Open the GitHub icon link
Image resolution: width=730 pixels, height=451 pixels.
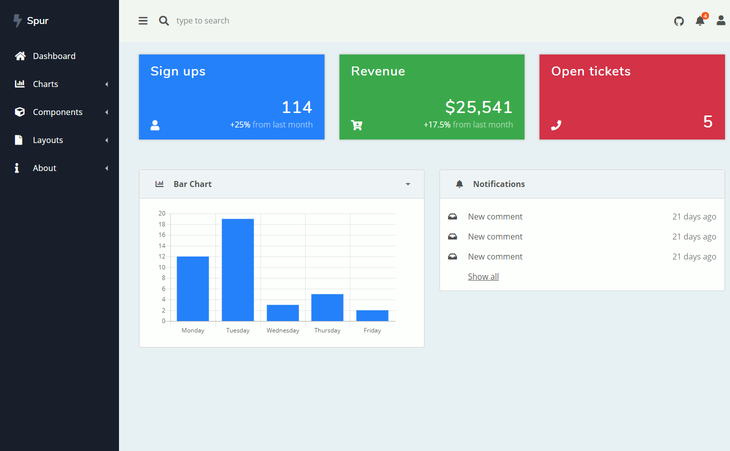pyautogui.click(x=679, y=21)
